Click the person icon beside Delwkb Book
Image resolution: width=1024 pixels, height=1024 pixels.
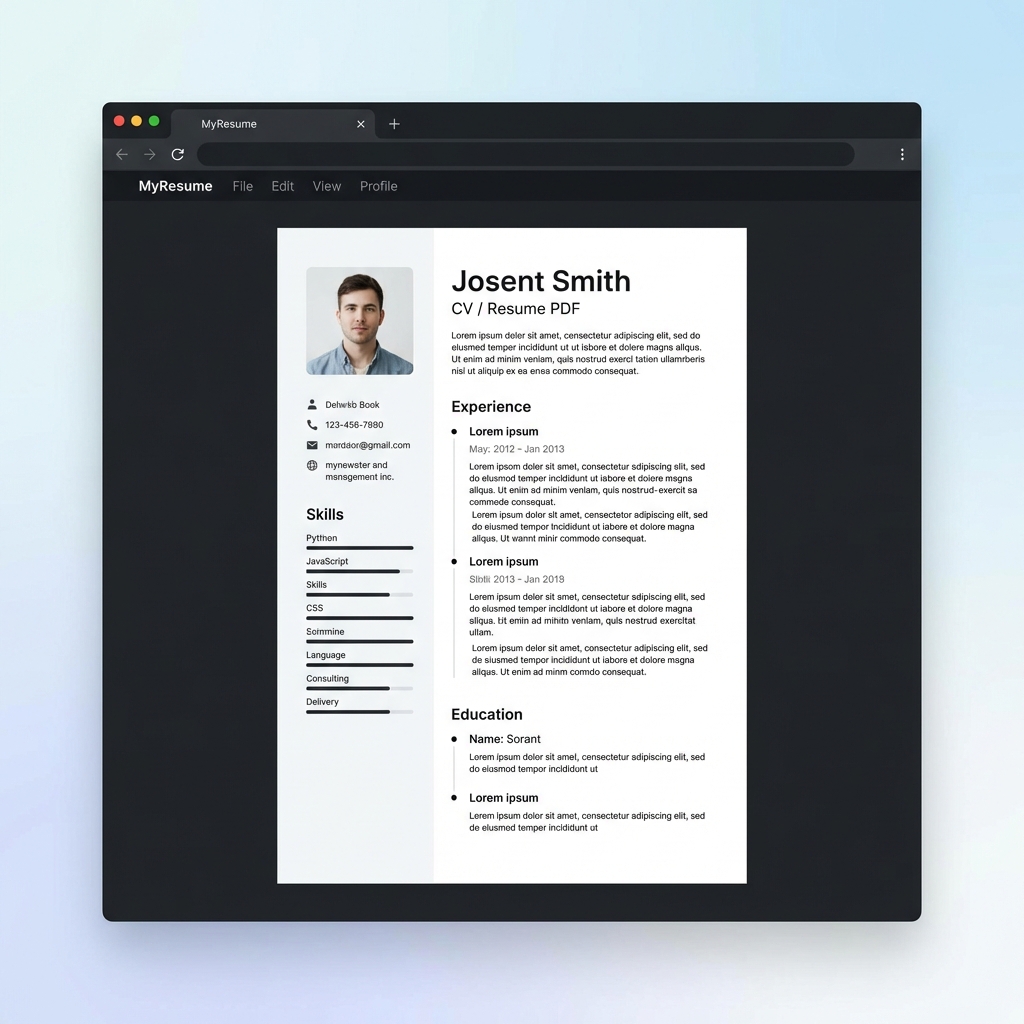coord(312,404)
